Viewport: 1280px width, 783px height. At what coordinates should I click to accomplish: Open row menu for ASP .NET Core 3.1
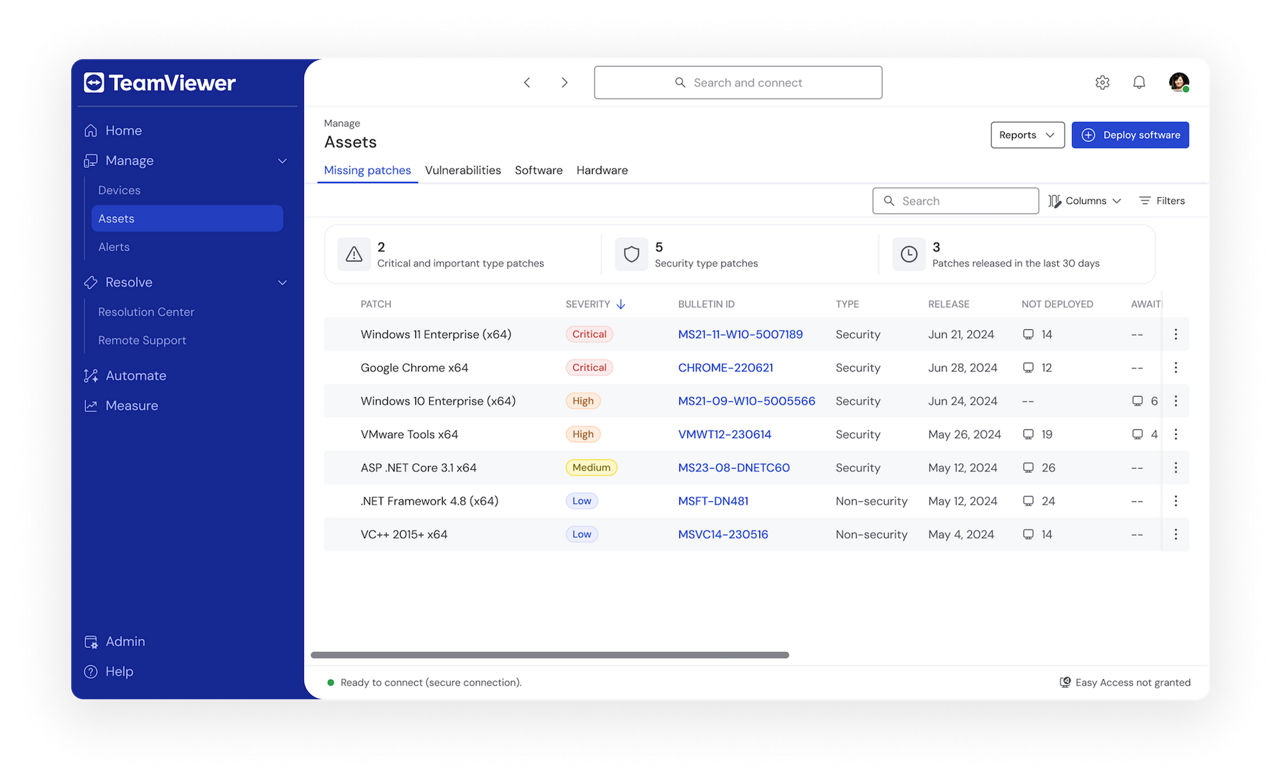click(x=1176, y=468)
